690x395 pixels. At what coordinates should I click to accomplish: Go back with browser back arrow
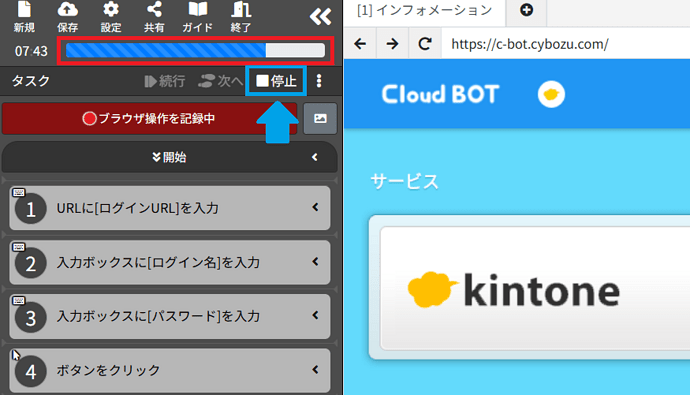tap(360, 44)
